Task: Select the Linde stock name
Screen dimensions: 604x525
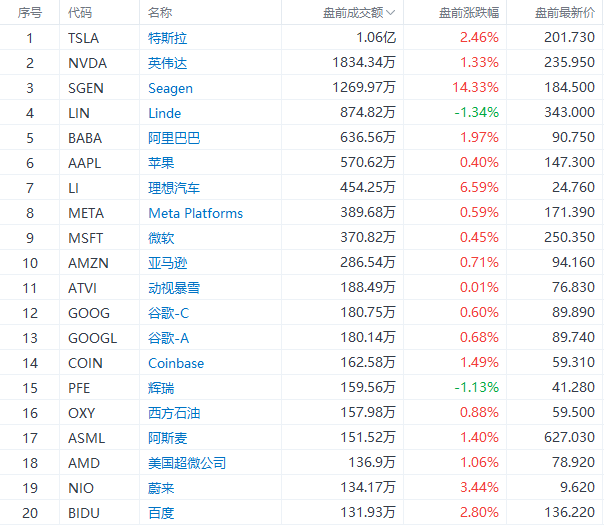Action: [x=165, y=113]
